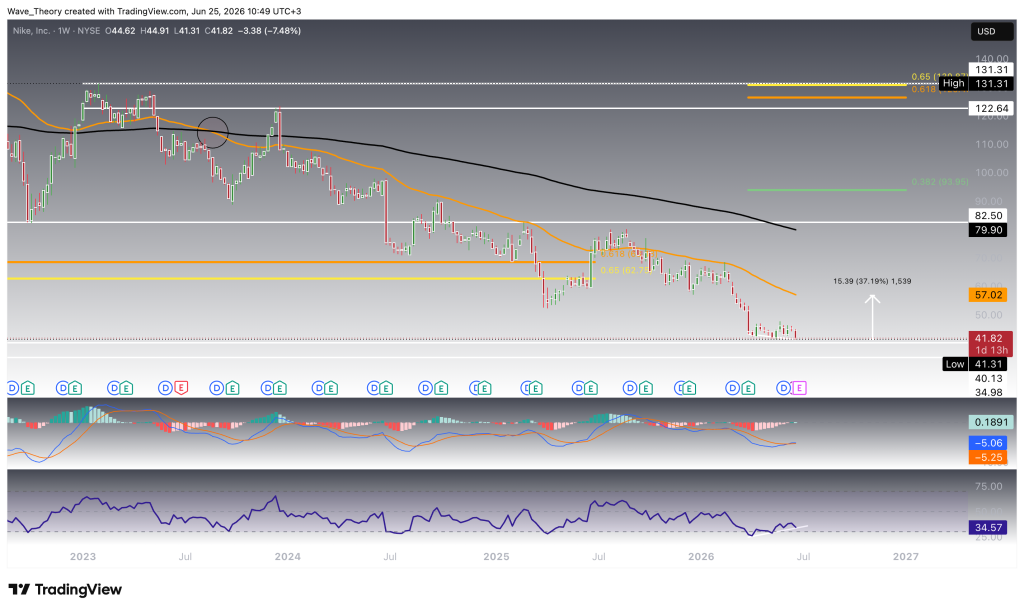Click the dividend D marker beside red E
Image resolution: width=1024 pixels, height=611 pixels.
(165, 388)
